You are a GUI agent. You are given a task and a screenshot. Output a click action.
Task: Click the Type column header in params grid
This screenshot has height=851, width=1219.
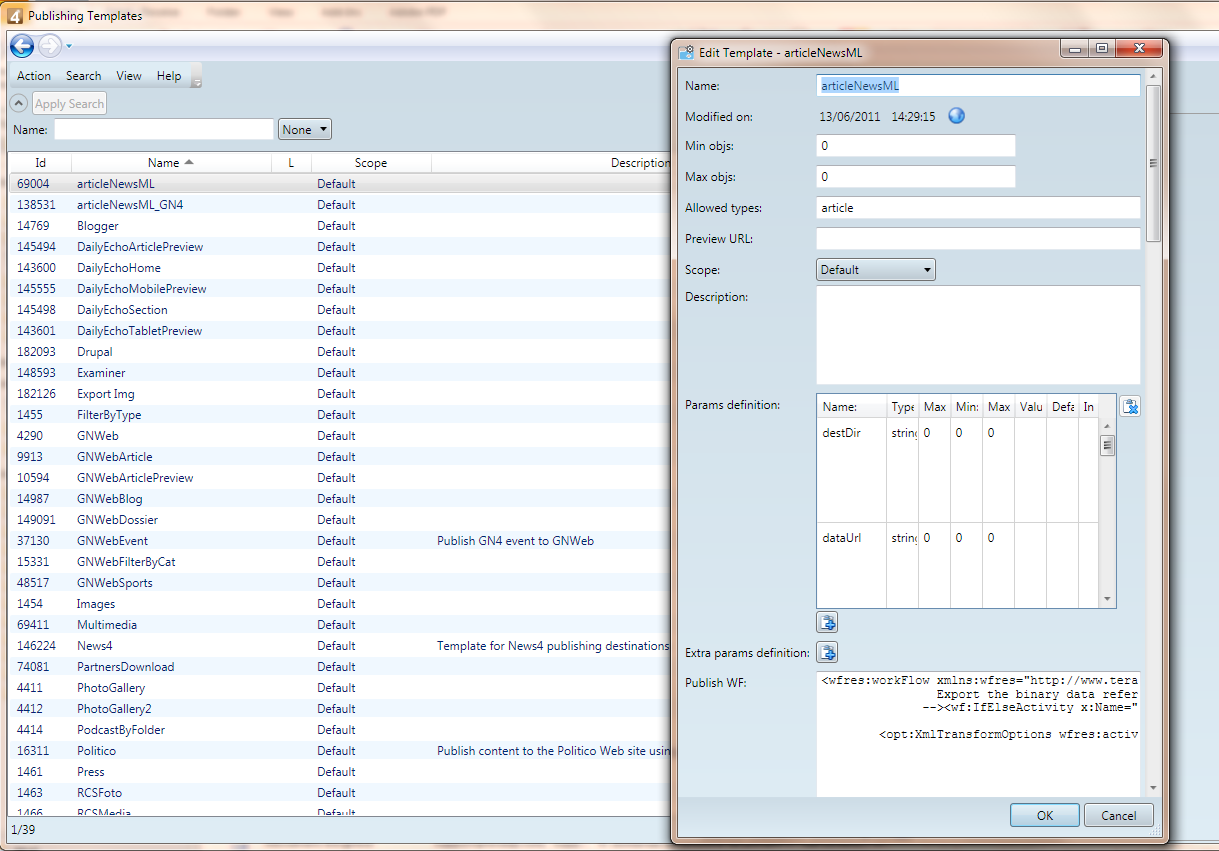point(903,407)
